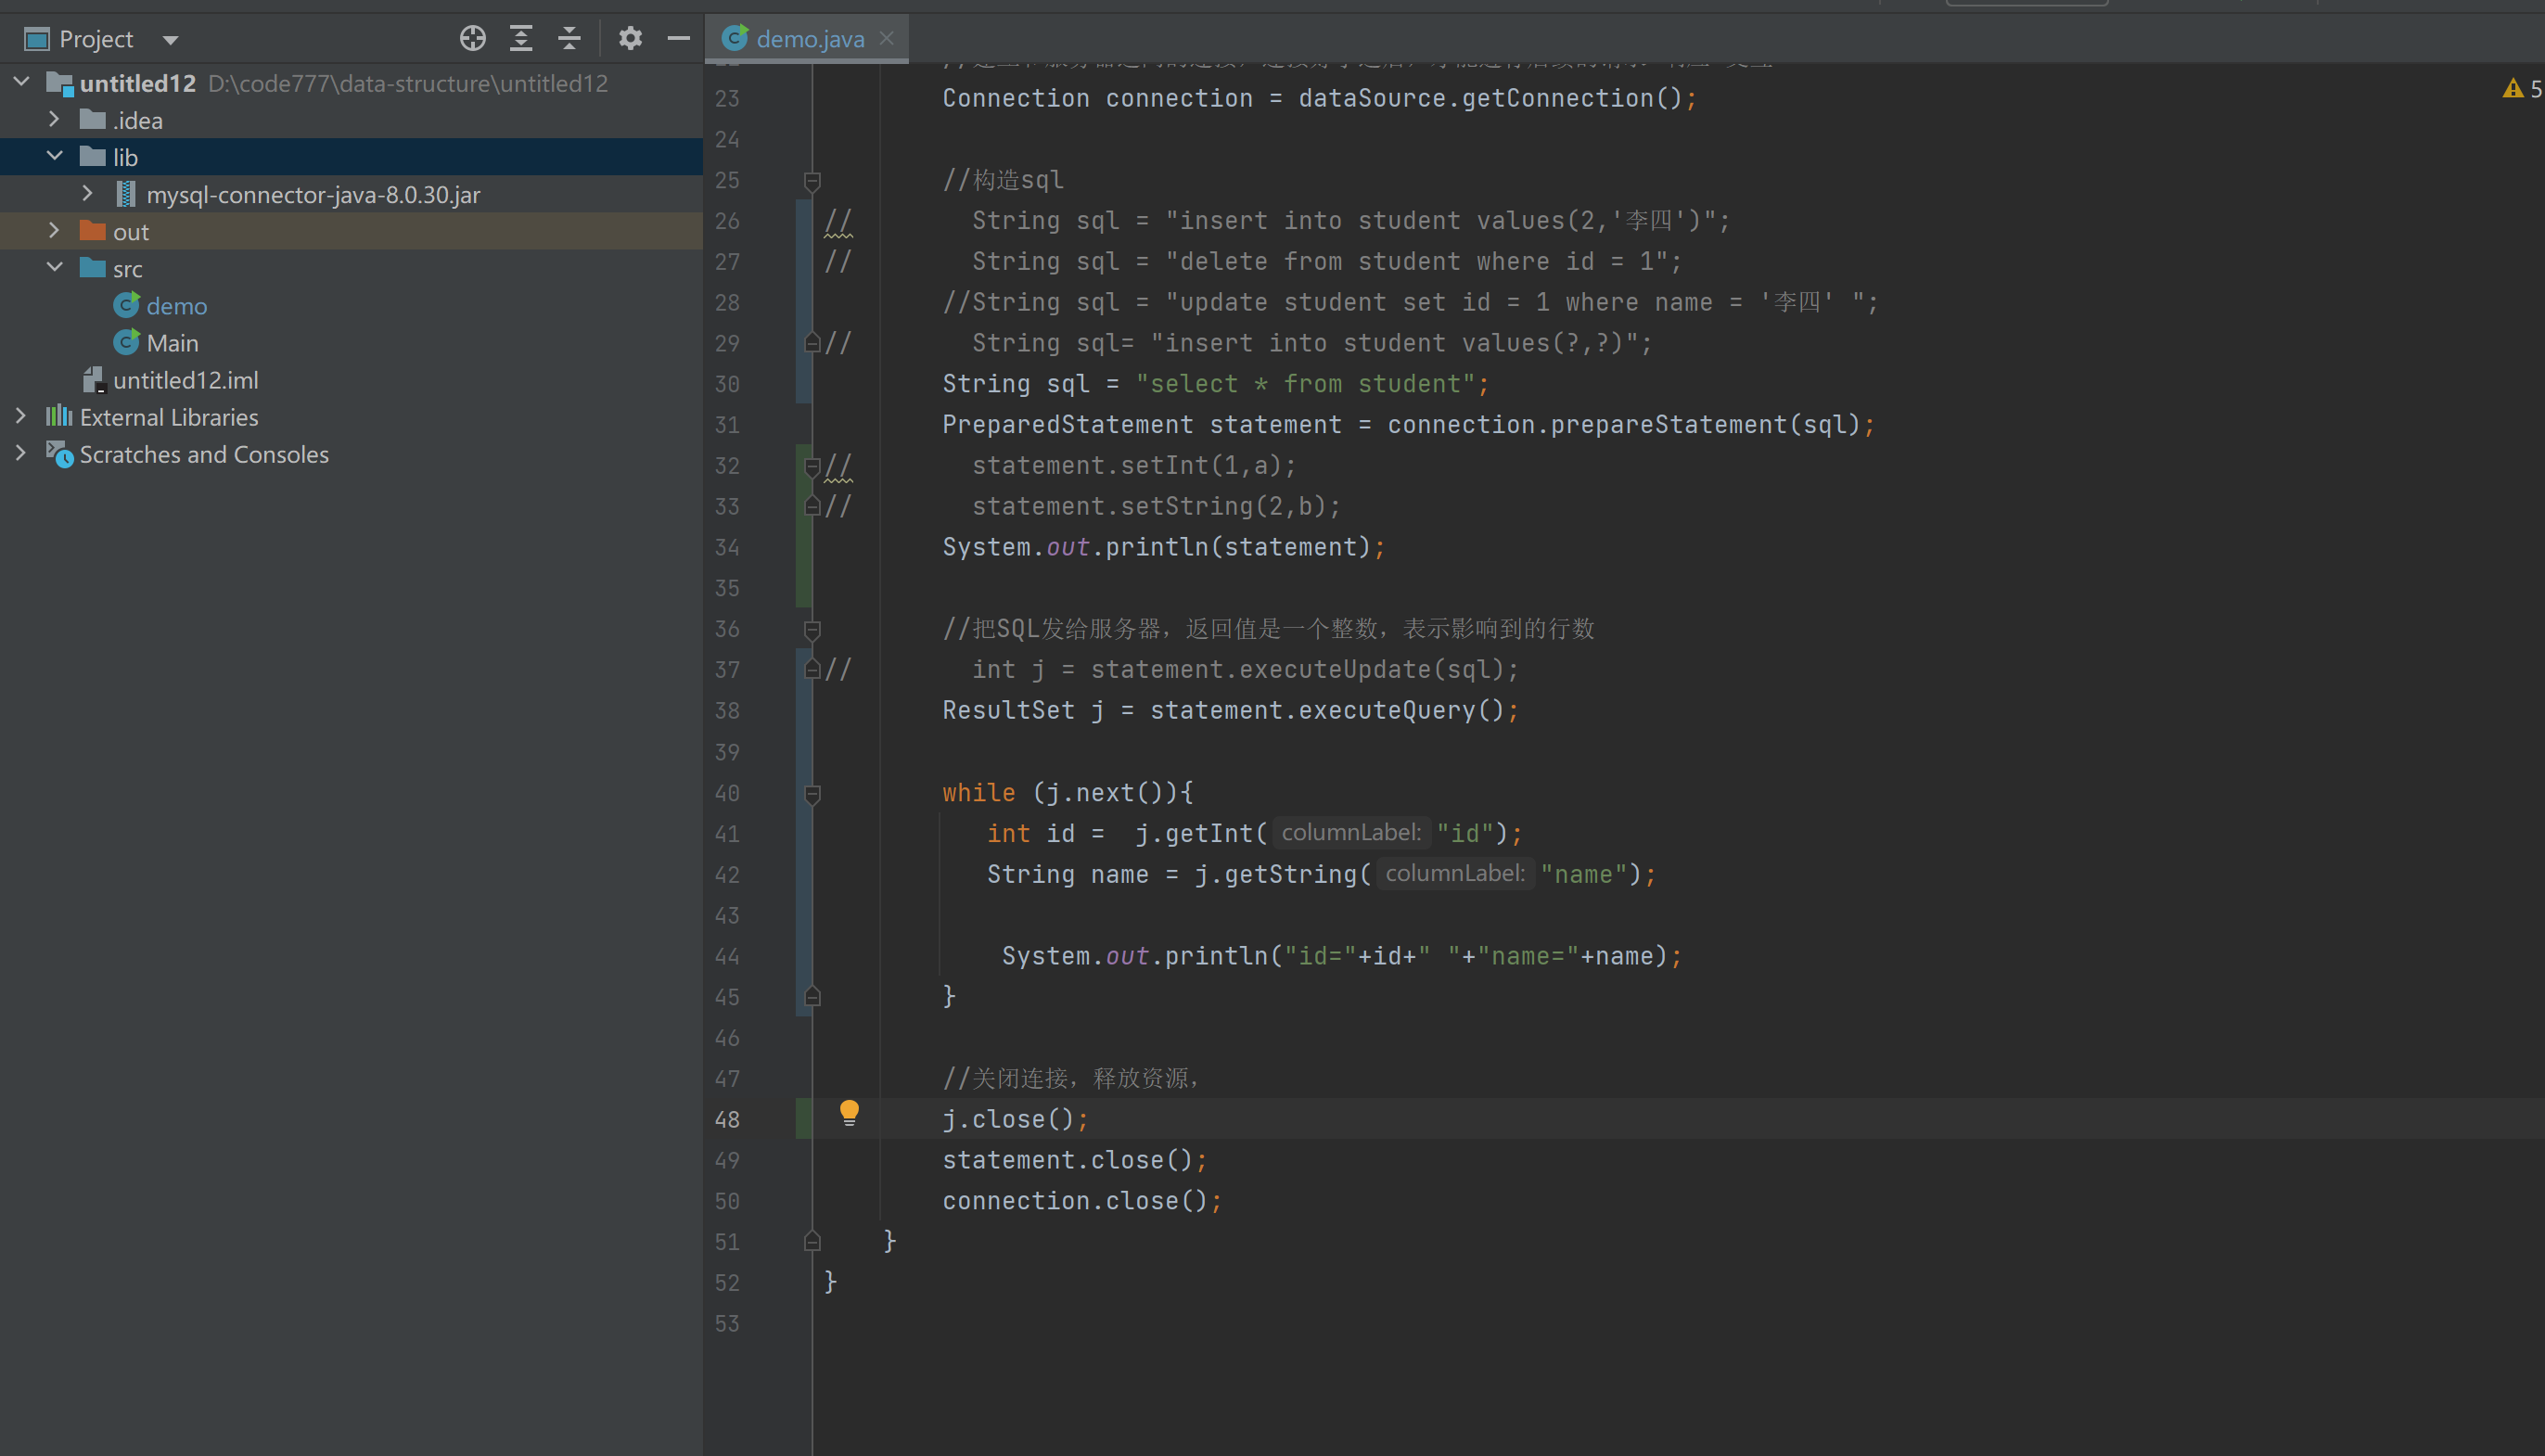Click line number 31 in the gutter
The height and width of the screenshot is (1456, 2545).
coord(727,426)
